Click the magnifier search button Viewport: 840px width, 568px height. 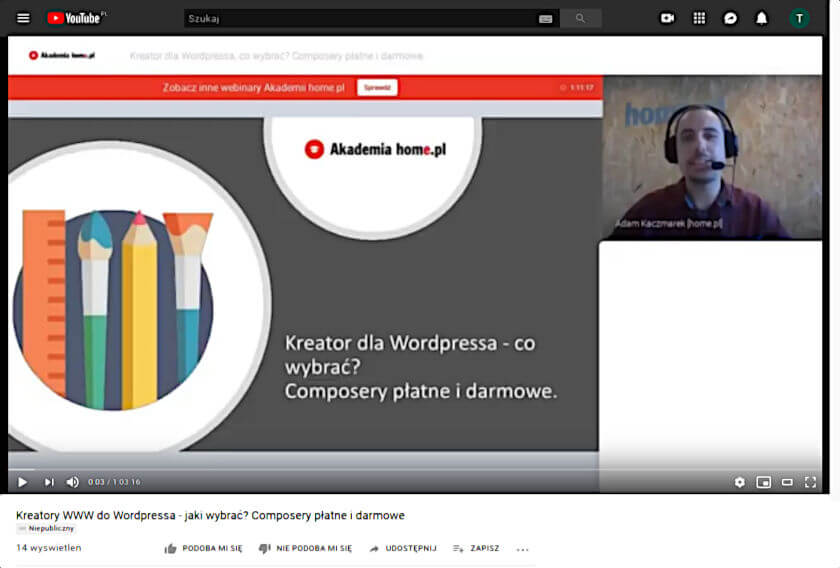(x=581, y=18)
